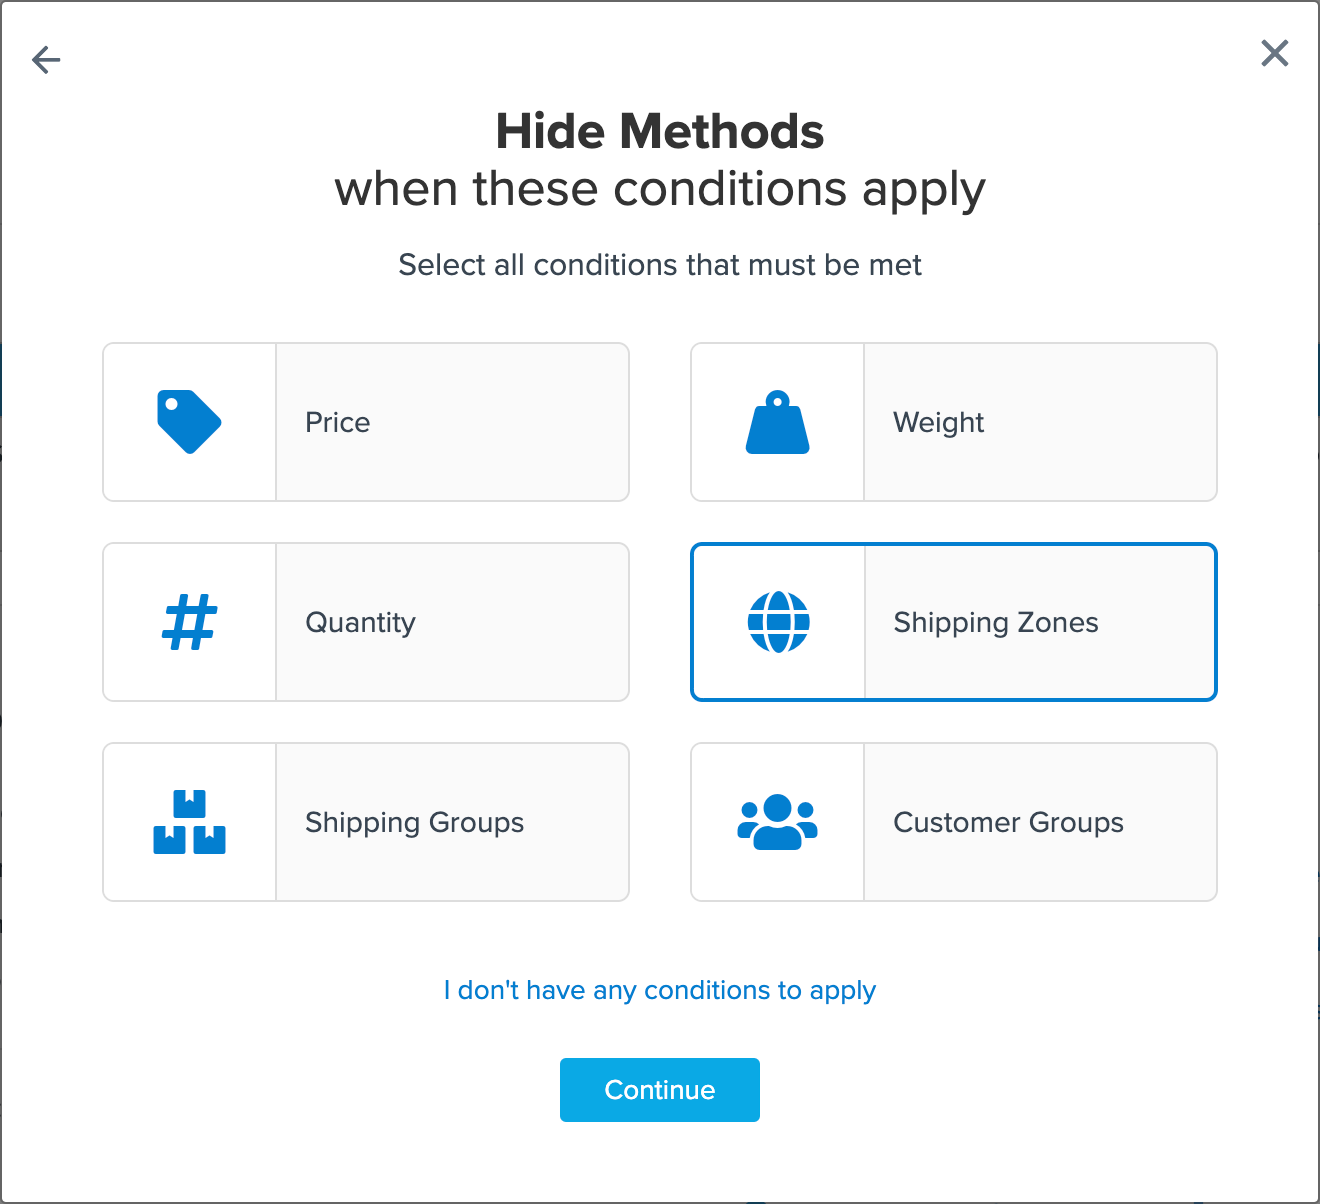Click the people Customer Groups icon
1320x1204 pixels.
[777, 822]
